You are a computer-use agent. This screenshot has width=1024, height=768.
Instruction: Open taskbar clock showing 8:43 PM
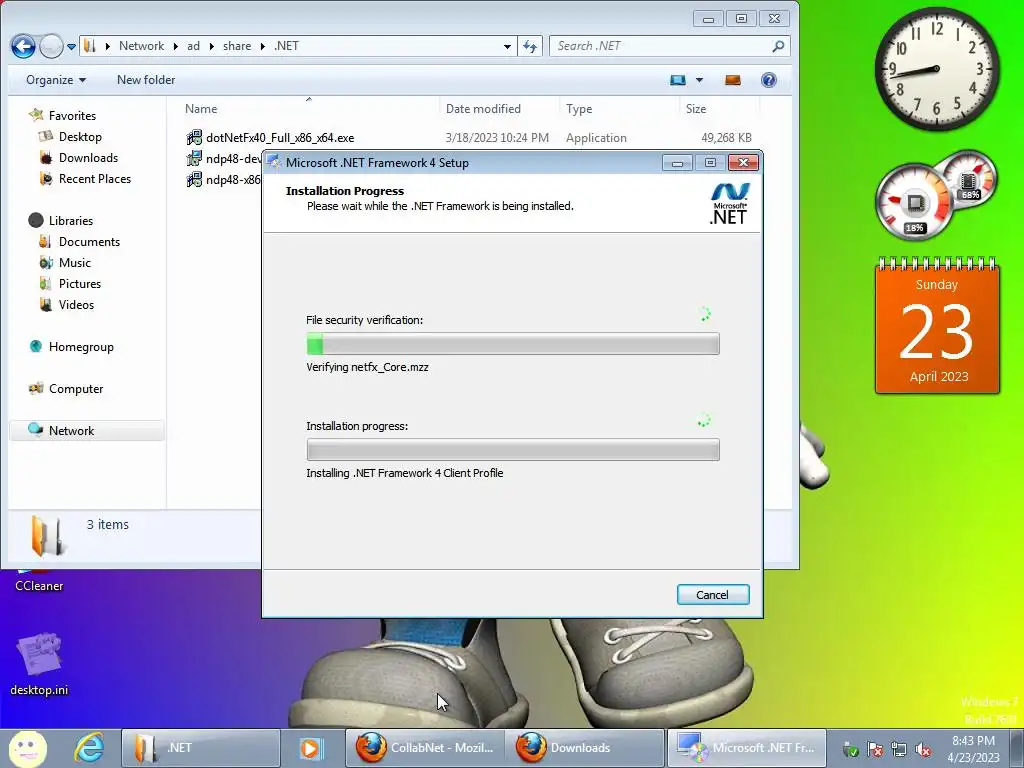click(x=973, y=748)
